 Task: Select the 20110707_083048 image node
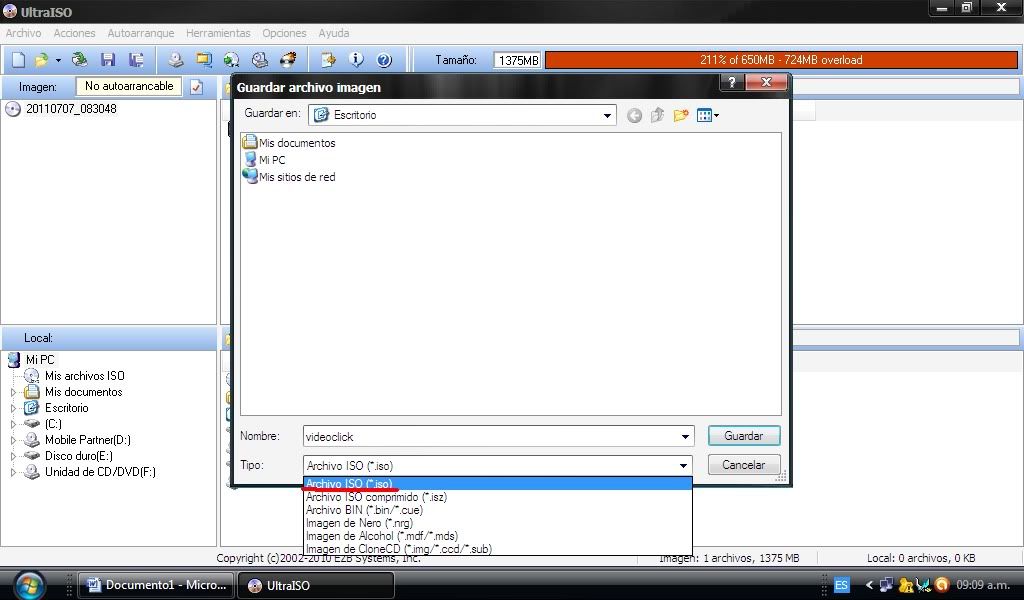(x=71, y=109)
